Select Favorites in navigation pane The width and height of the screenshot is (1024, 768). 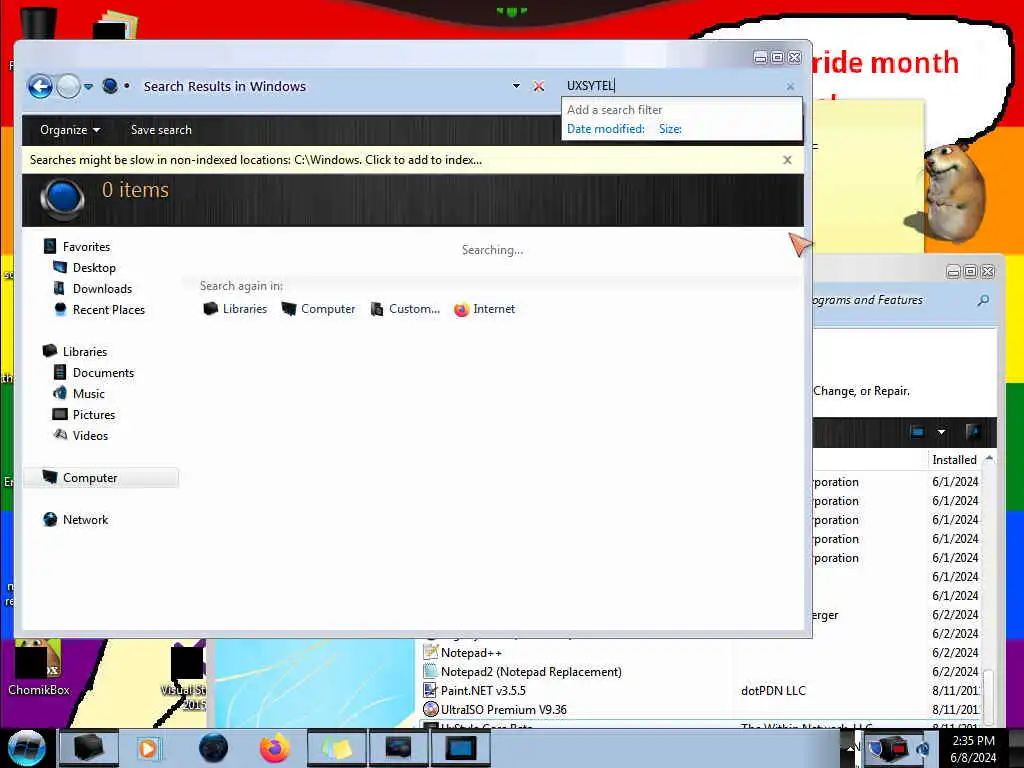[86, 246]
